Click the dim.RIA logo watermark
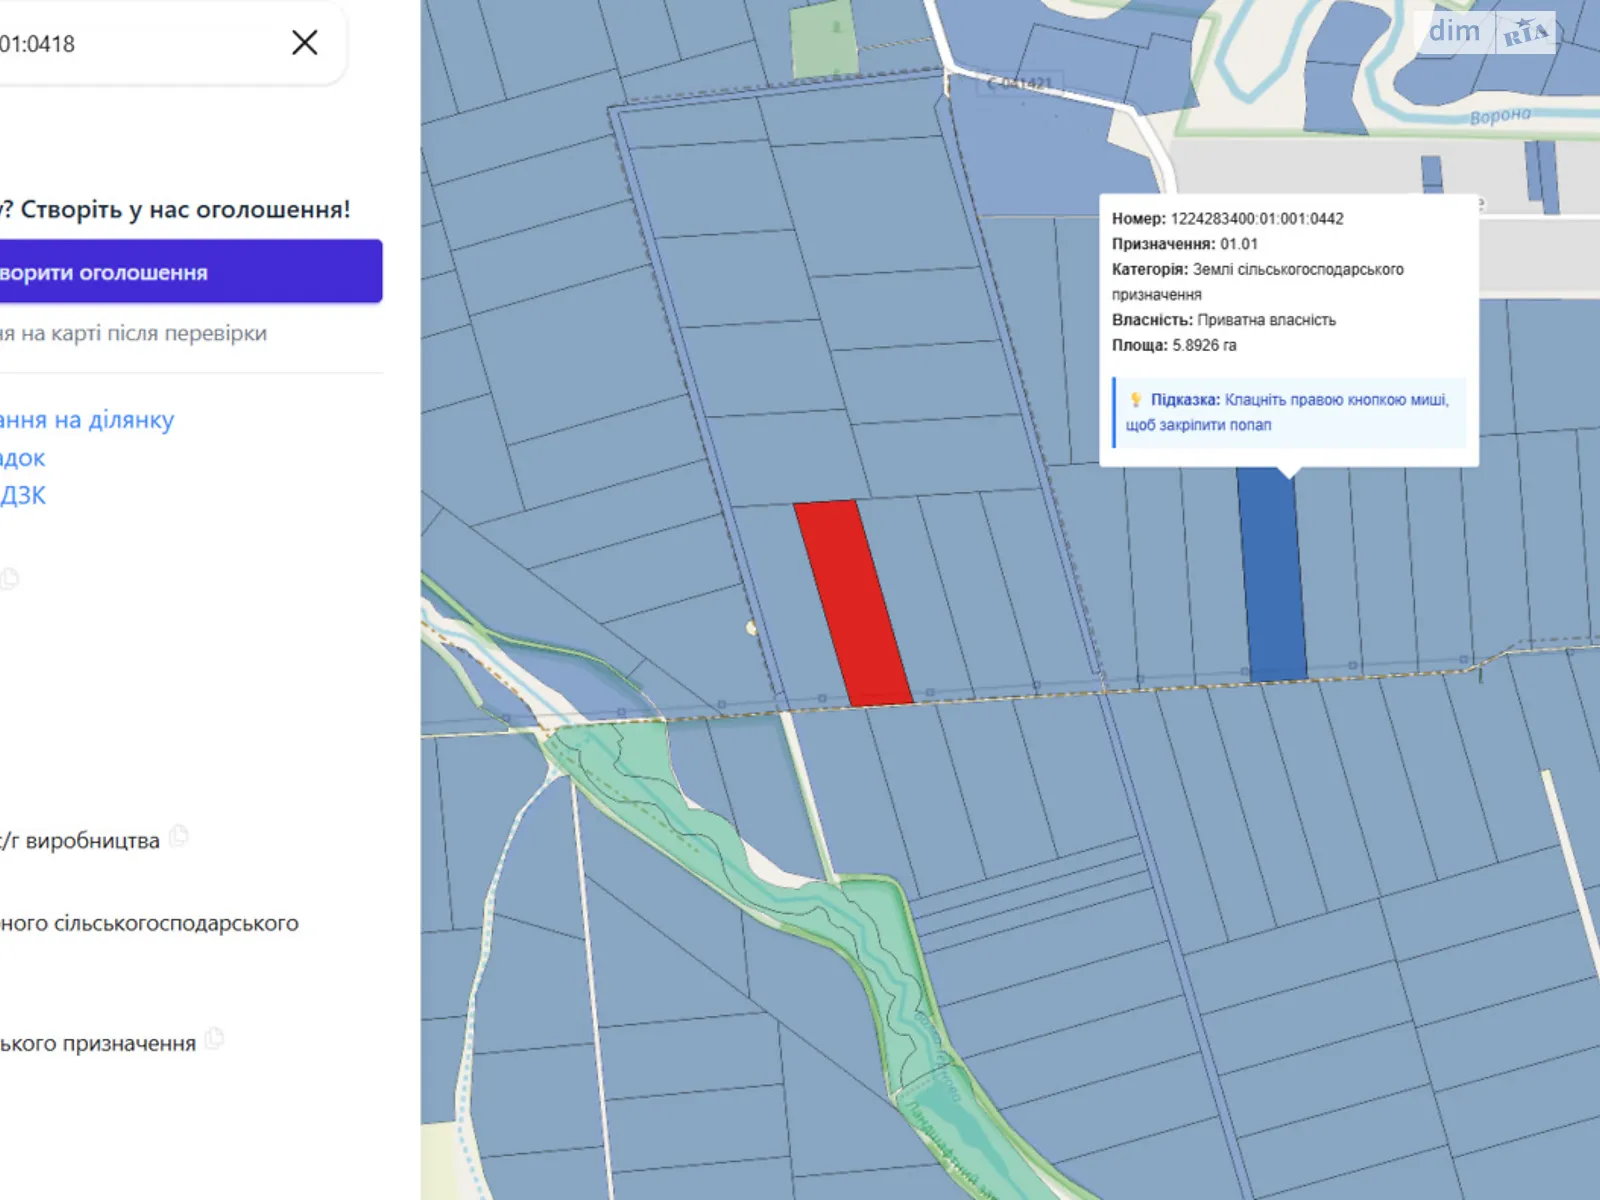 coord(1487,32)
